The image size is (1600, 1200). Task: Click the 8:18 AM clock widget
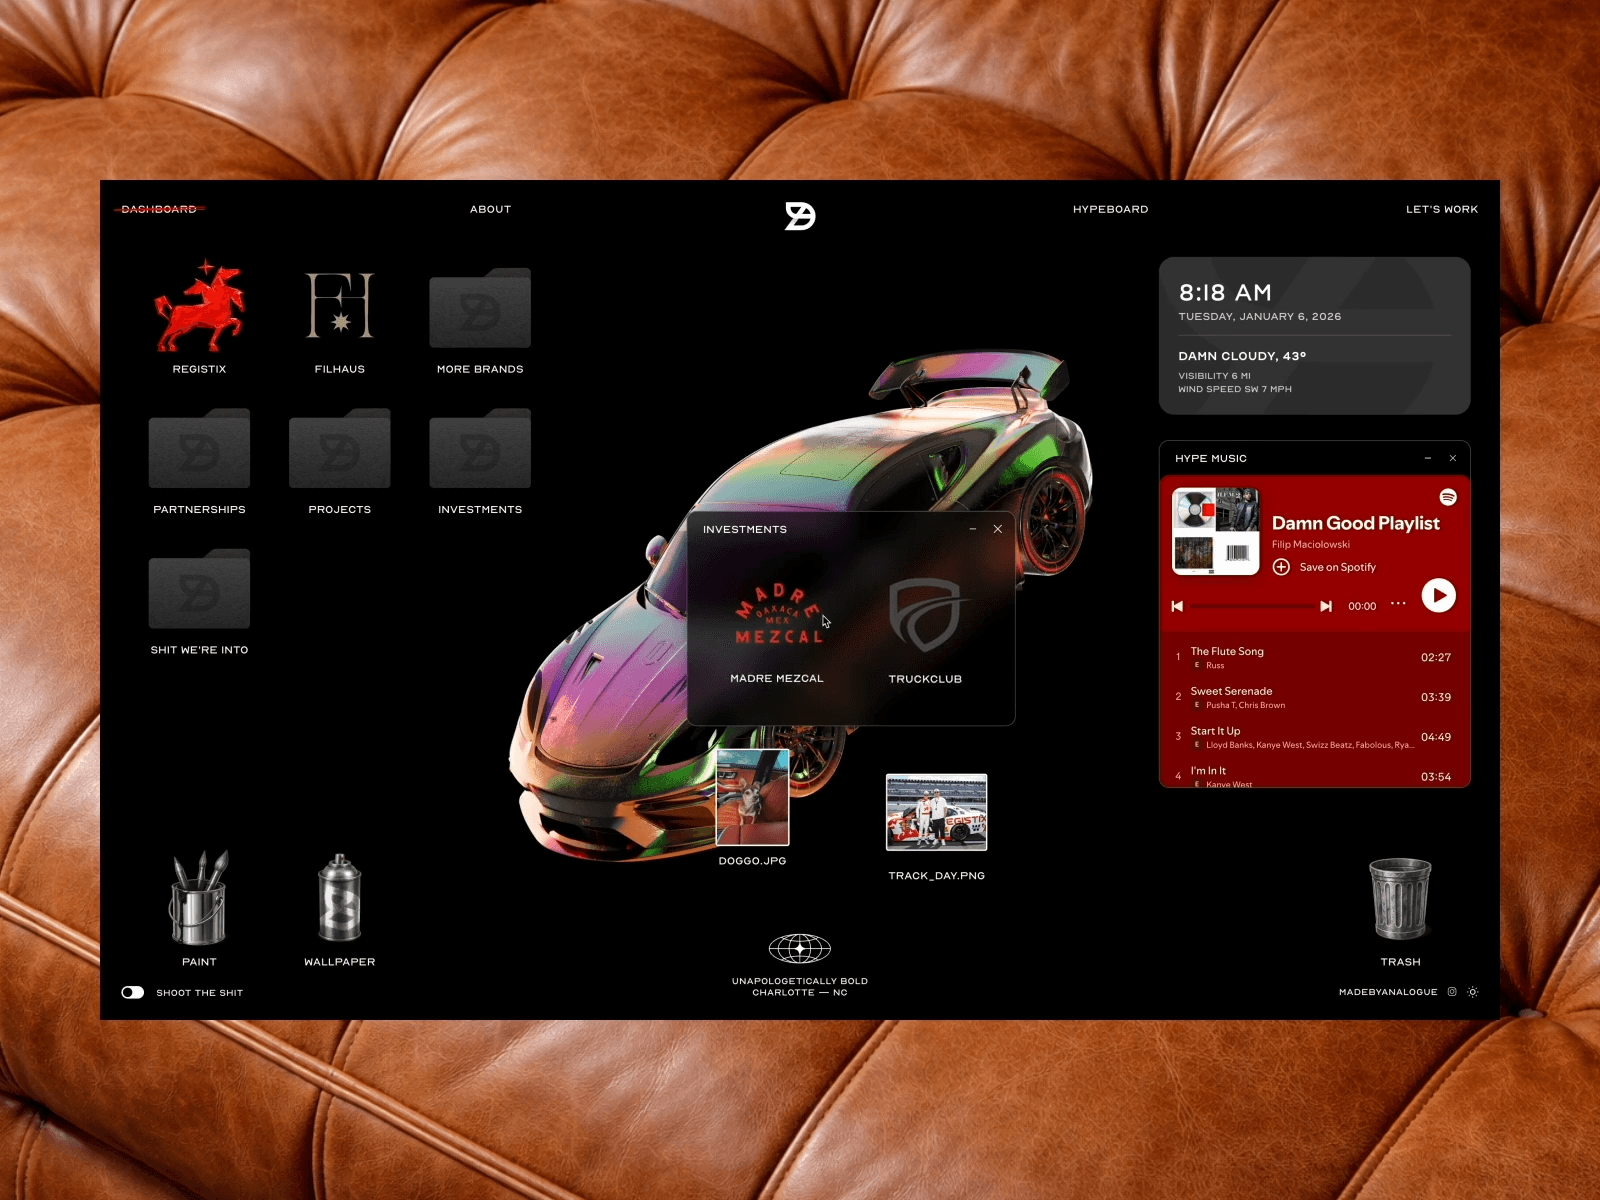[1225, 293]
